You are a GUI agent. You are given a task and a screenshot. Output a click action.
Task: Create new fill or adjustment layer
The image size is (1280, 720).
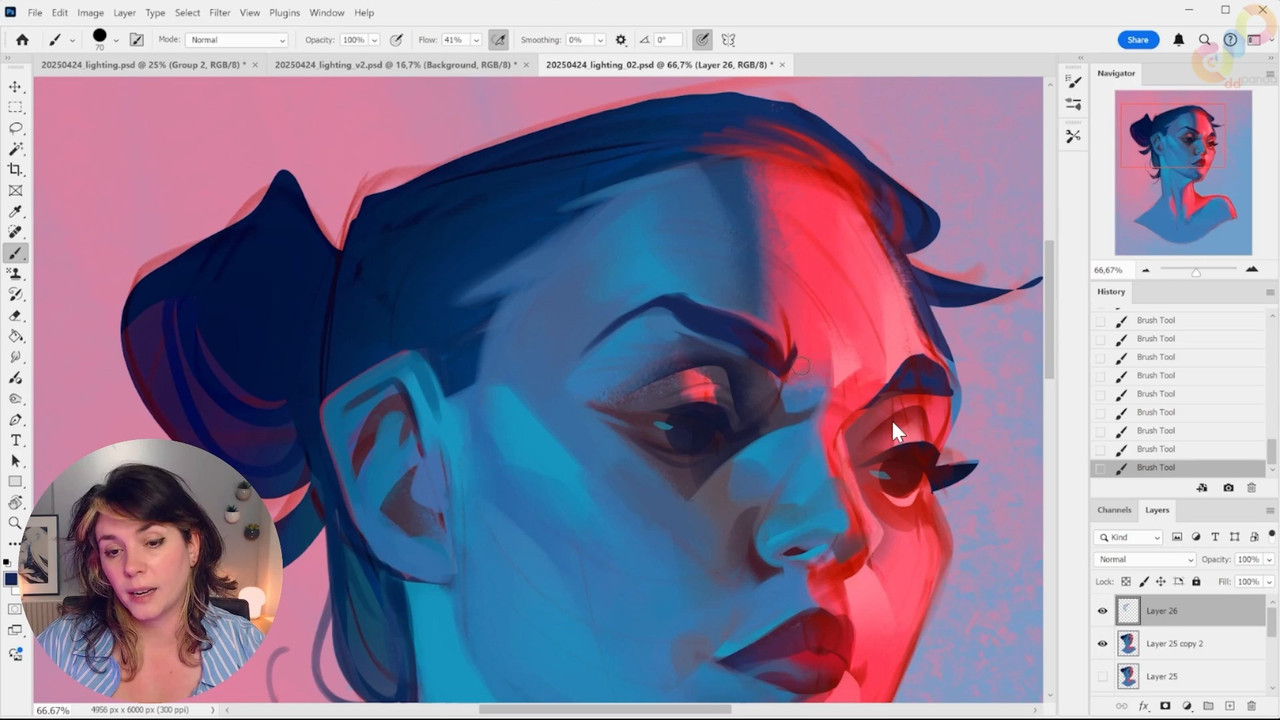click(1187, 706)
